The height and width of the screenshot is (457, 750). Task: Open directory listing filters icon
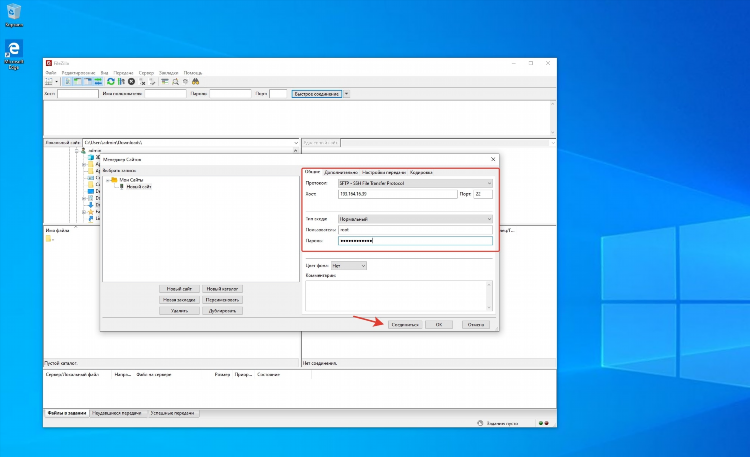click(x=165, y=82)
